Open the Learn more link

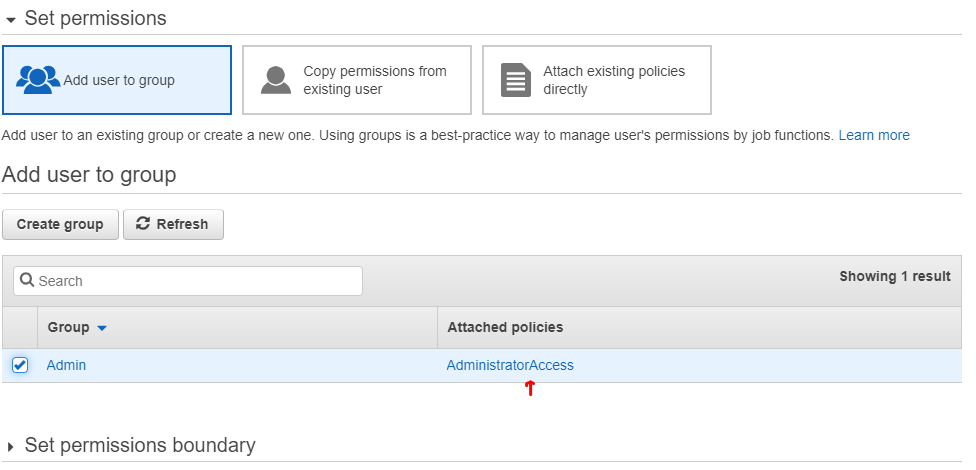tap(873, 135)
